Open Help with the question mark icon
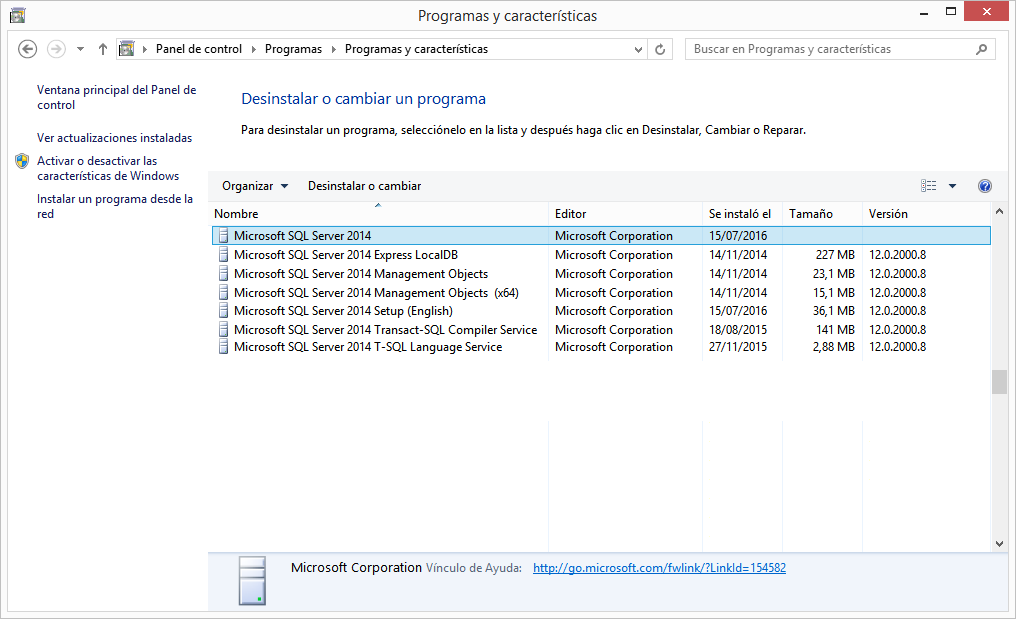The image size is (1016, 619). [984, 186]
